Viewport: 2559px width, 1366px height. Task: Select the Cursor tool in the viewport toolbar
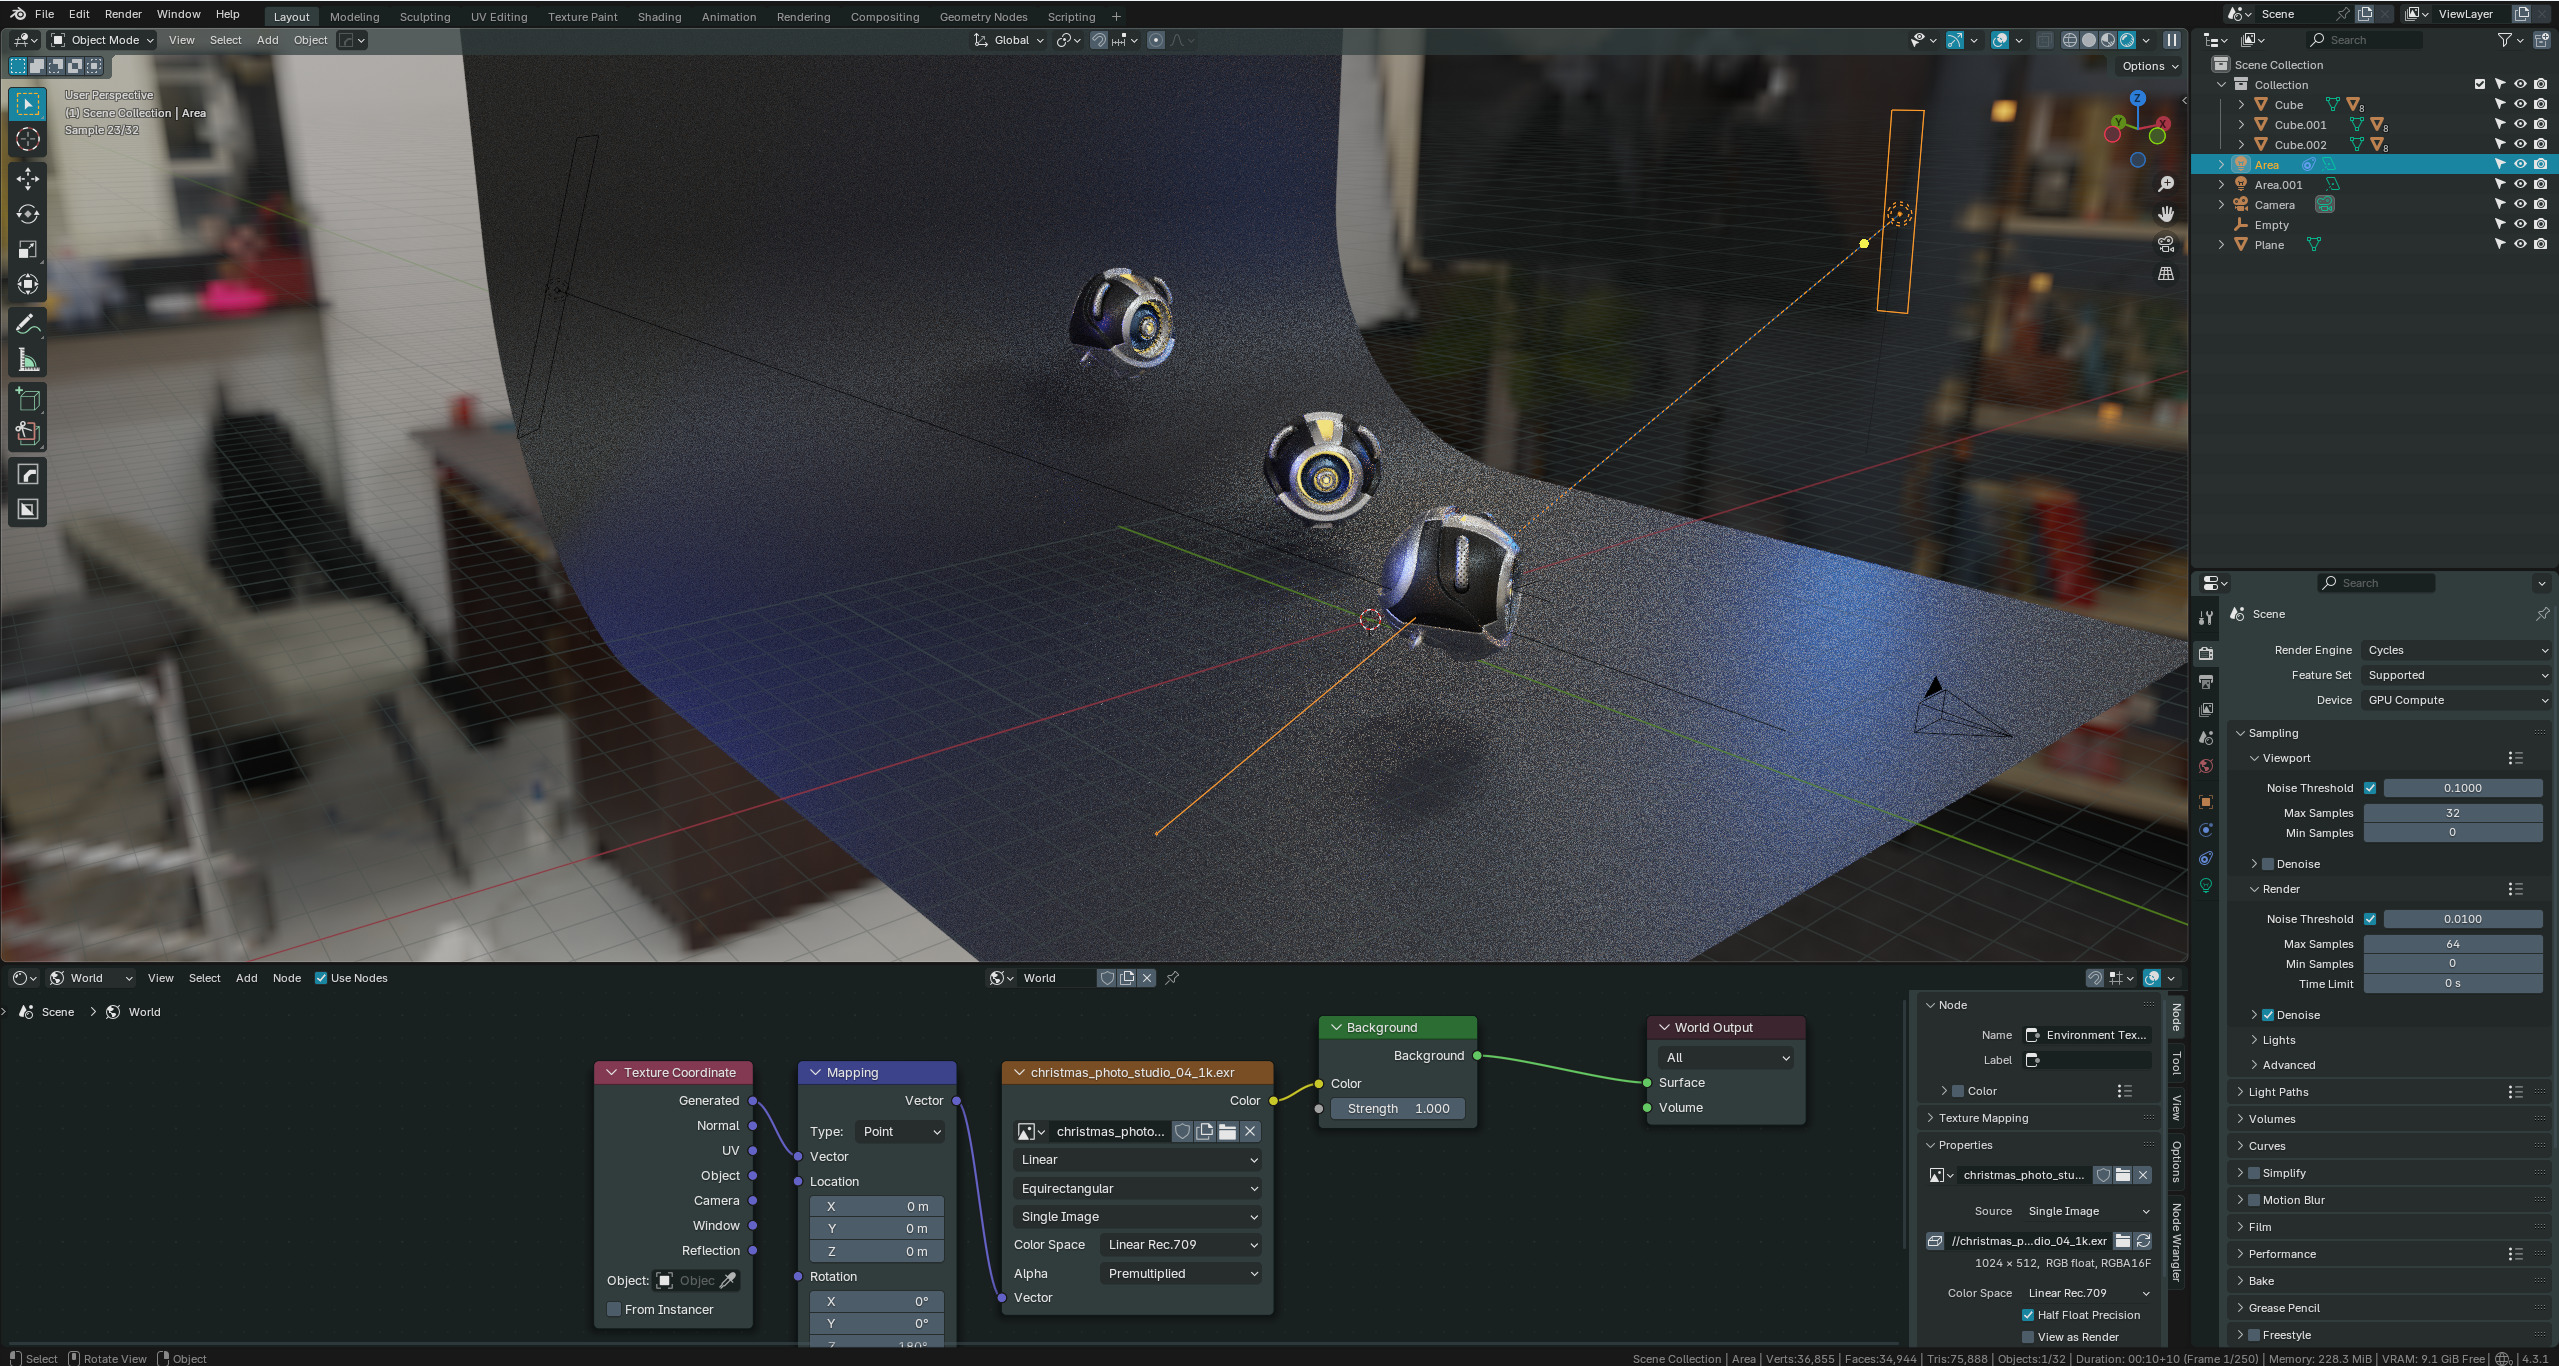28,139
